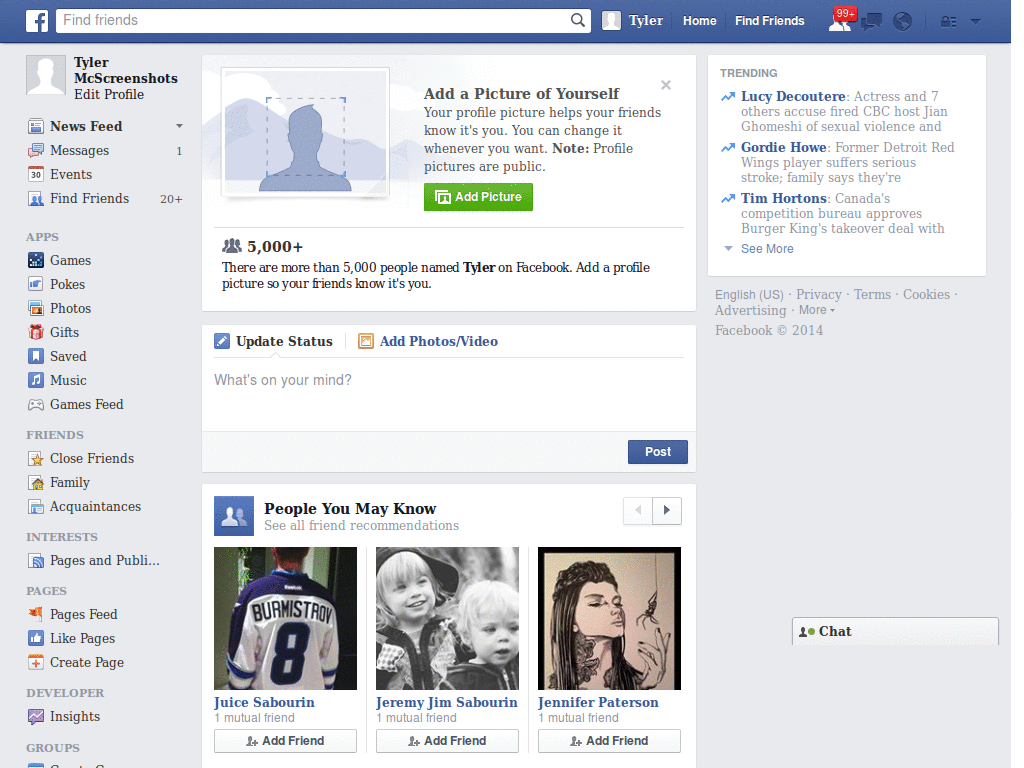Go to Home in top bar
The image size is (1024, 768).
(699, 21)
